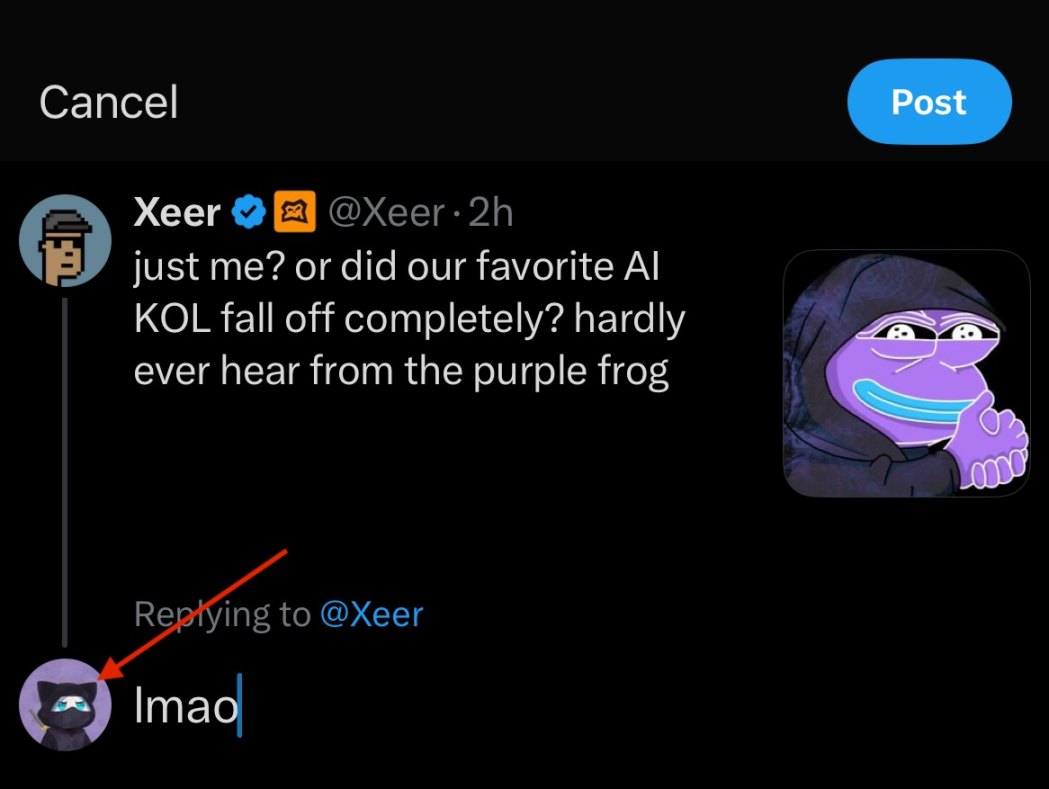Click the @Xeer handle in tweet header
The height and width of the screenshot is (789, 1049).
tap(386, 212)
